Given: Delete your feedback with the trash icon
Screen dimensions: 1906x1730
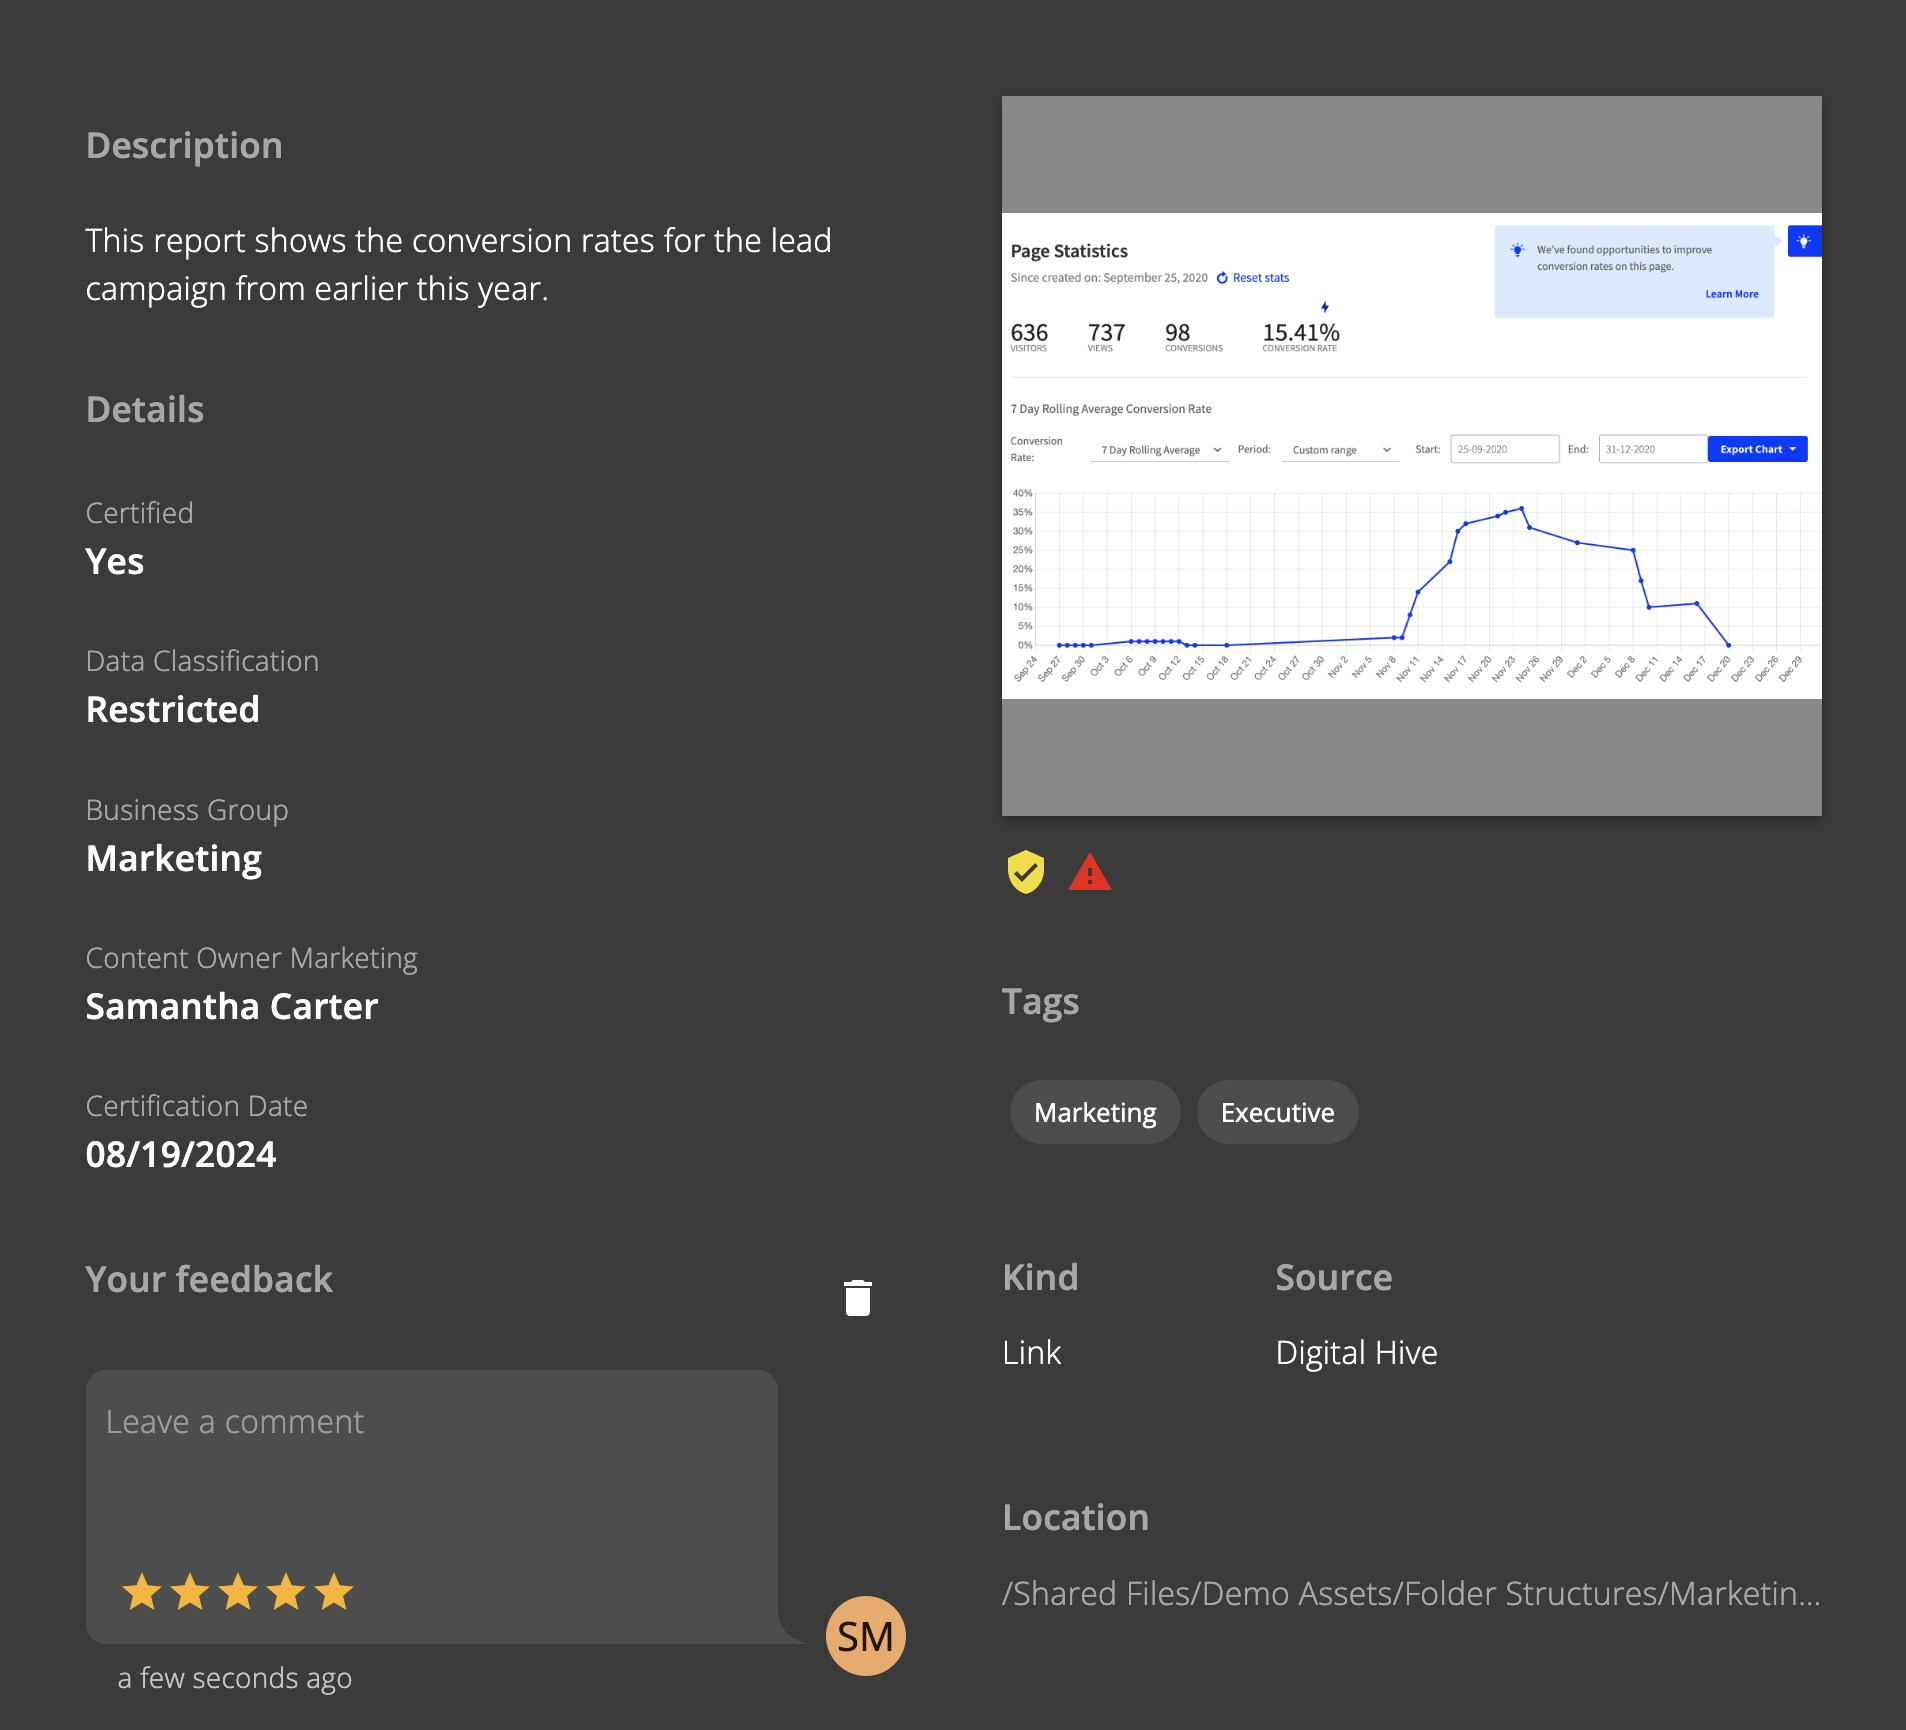Looking at the screenshot, I should click(x=858, y=1298).
